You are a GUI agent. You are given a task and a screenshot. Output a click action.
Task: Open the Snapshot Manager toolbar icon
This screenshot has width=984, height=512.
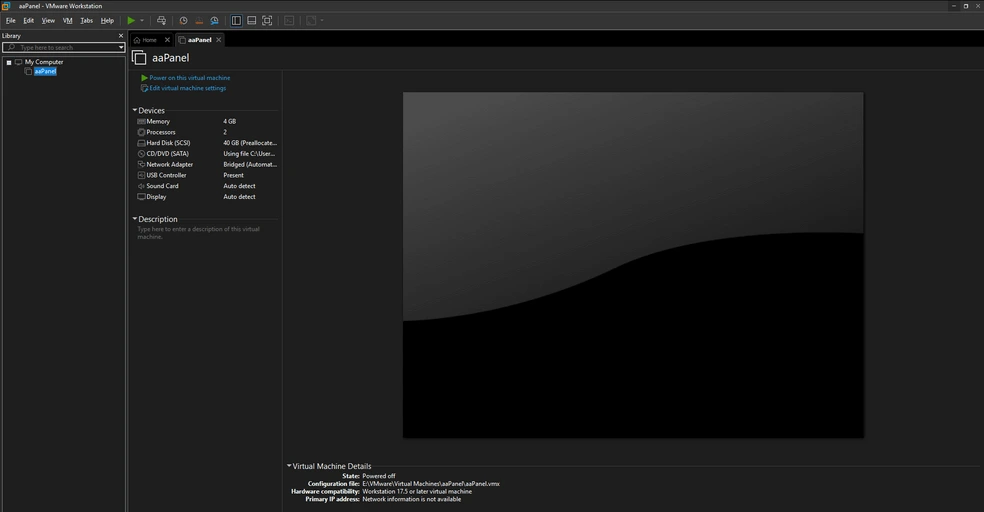point(215,21)
